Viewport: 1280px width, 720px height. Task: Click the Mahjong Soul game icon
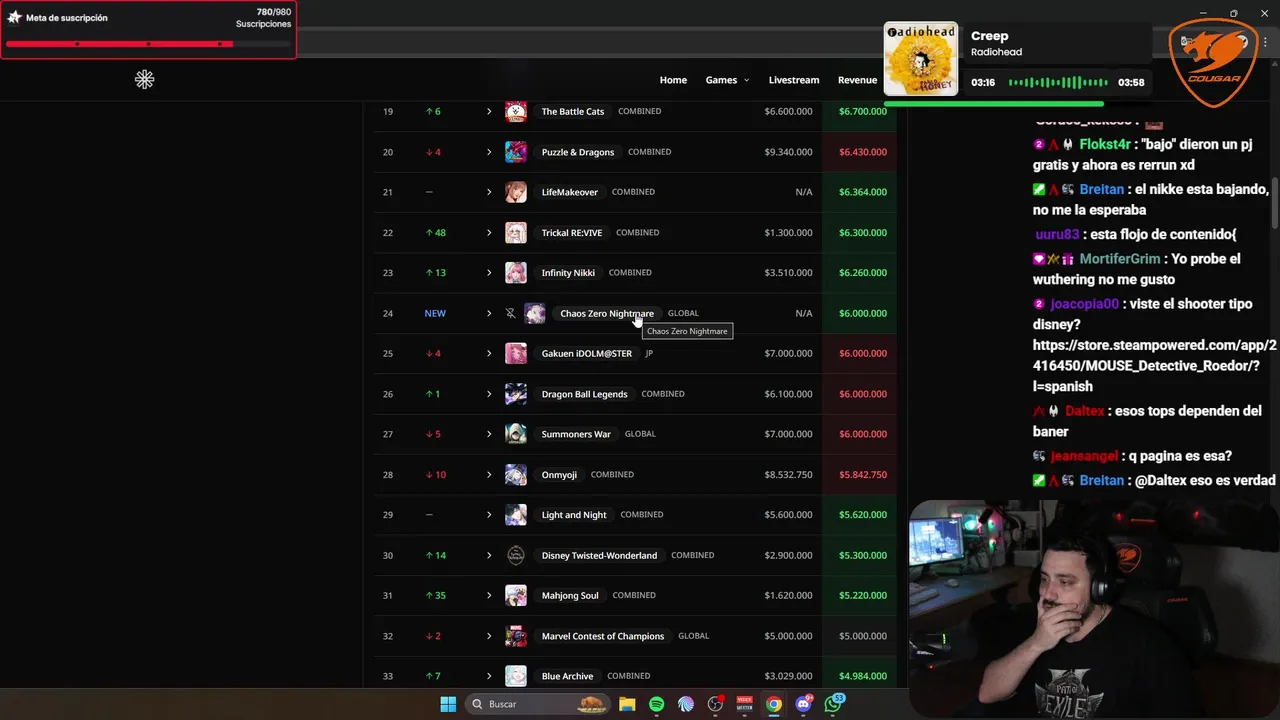point(516,595)
